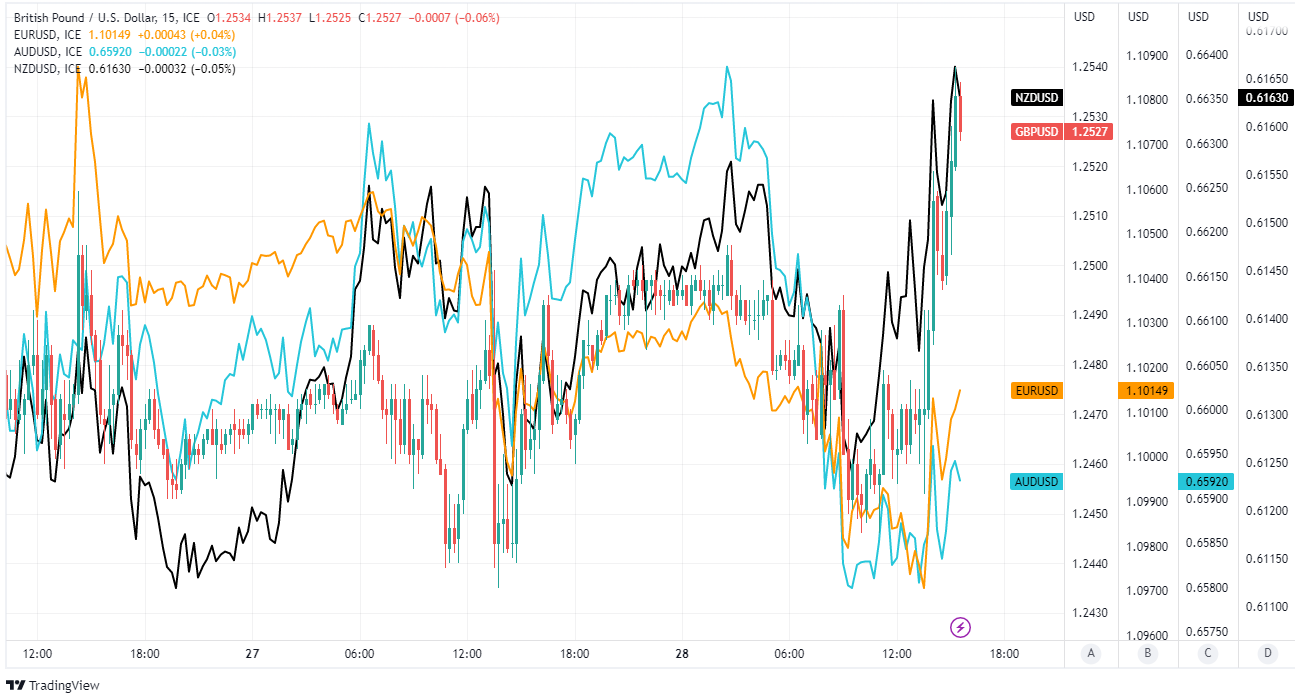Screen dimensions: 1295x696
Task: Open the EURUSD, ICE legend entry
Action: point(47,35)
